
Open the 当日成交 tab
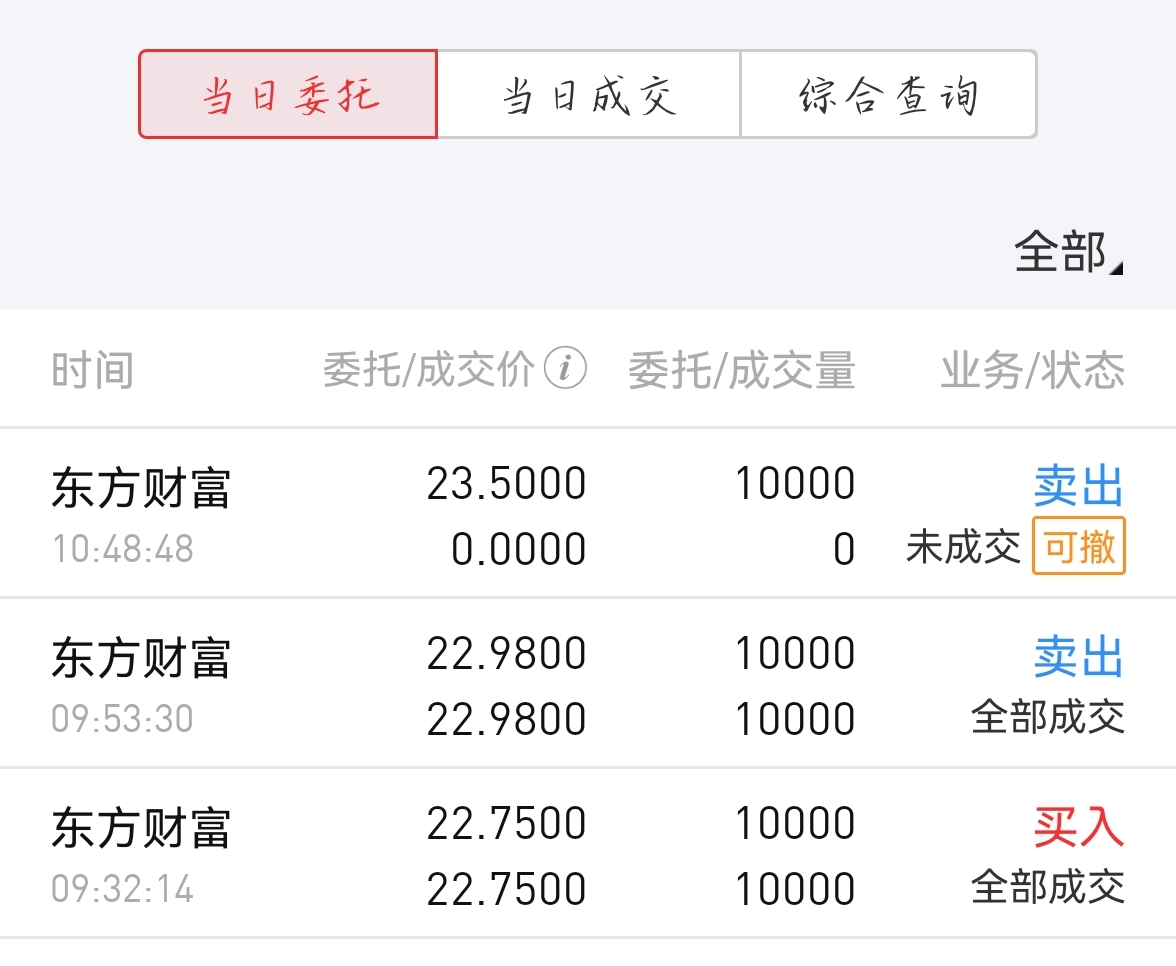click(589, 94)
